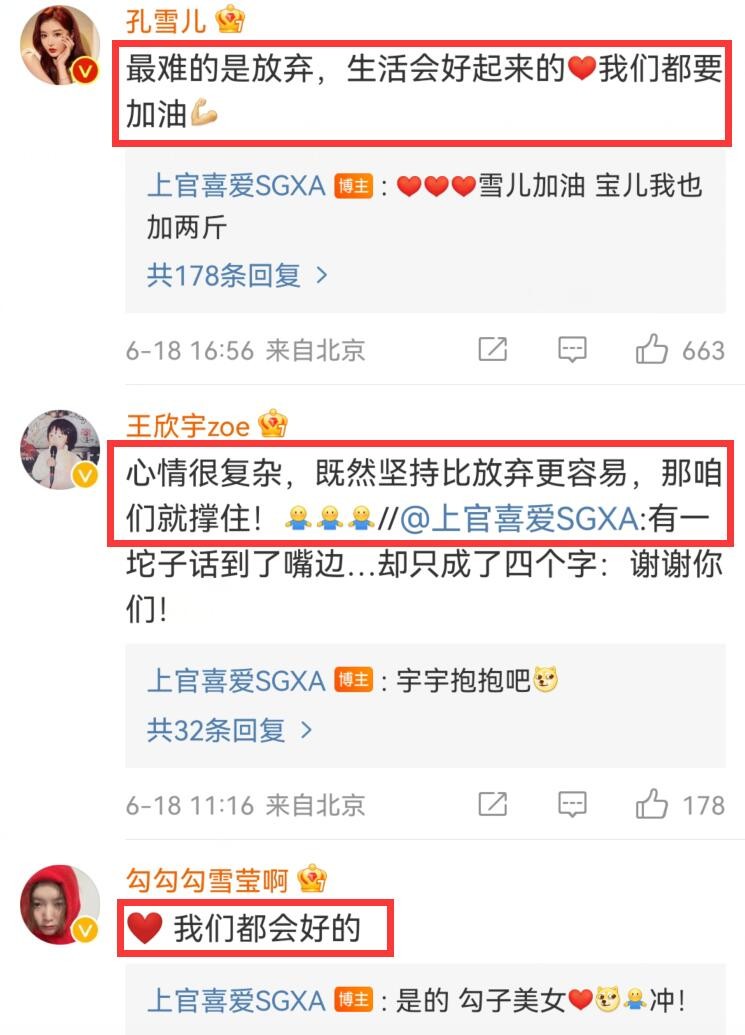Screen dimensions: 745x1035
Task: Tap the crown badge beside 勾勾勾雪莹啊
Action: [x=312, y=879]
